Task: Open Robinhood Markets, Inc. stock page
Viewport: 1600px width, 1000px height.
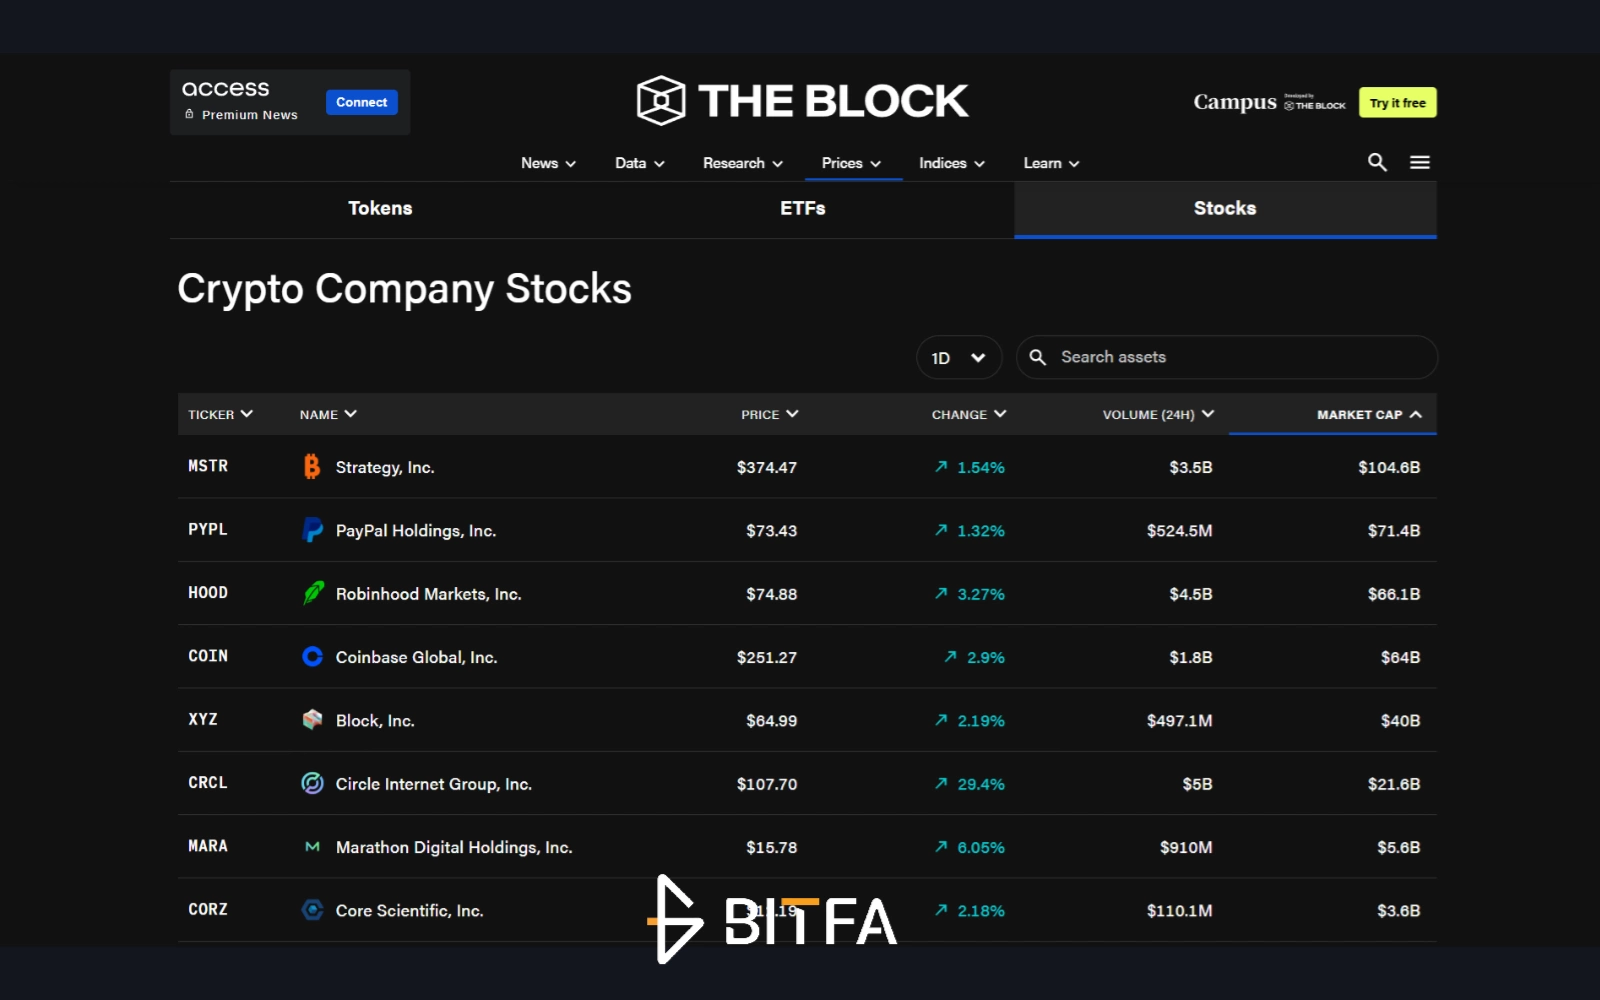Action: 429,594
